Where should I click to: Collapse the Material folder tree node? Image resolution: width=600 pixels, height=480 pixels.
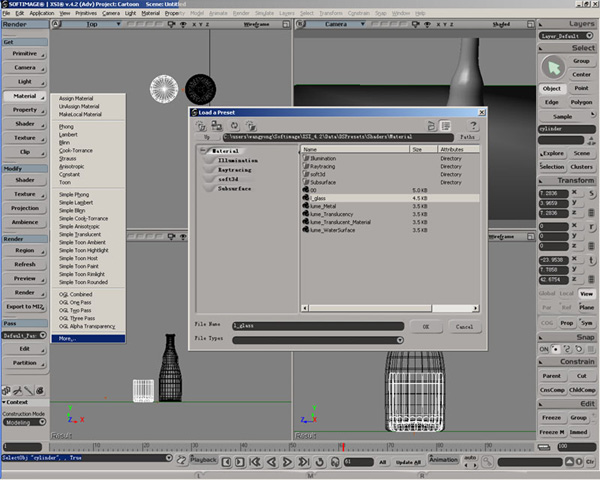pyautogui.click(x=203, y=150)
